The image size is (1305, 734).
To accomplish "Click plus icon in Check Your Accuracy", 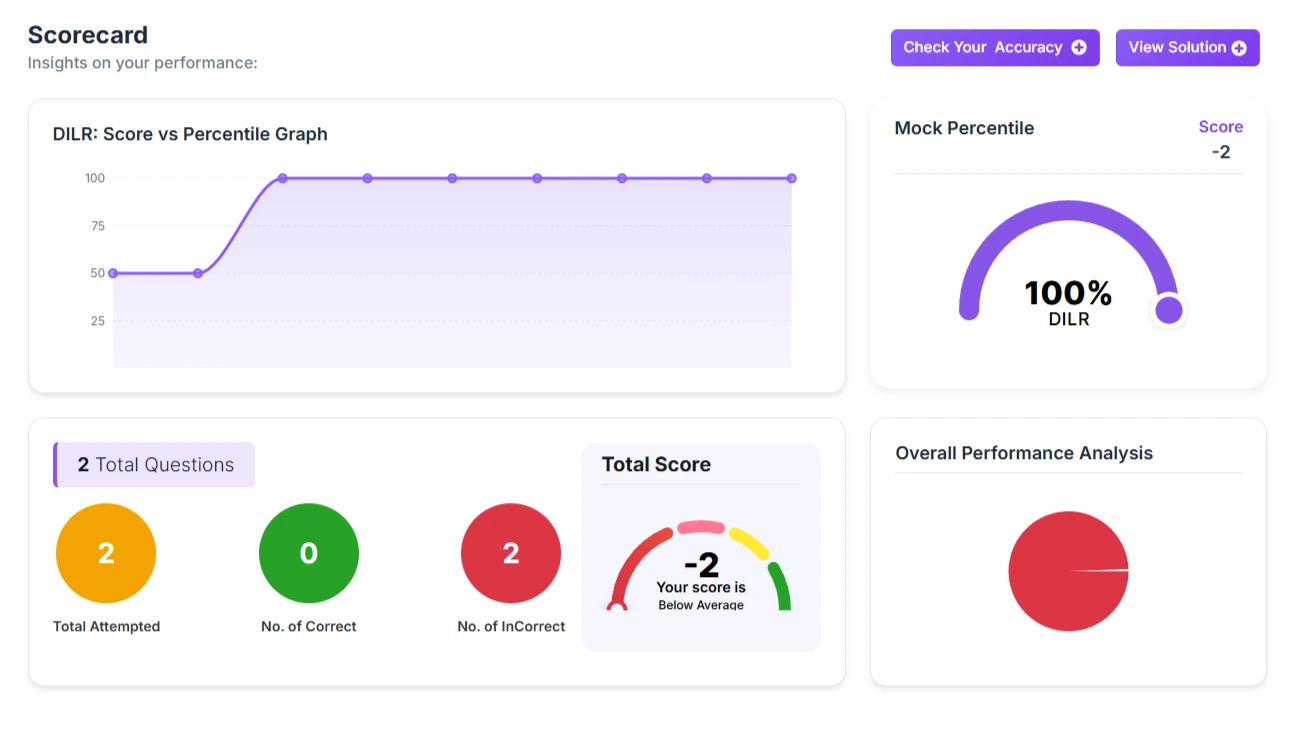I will coord(1078,47).
